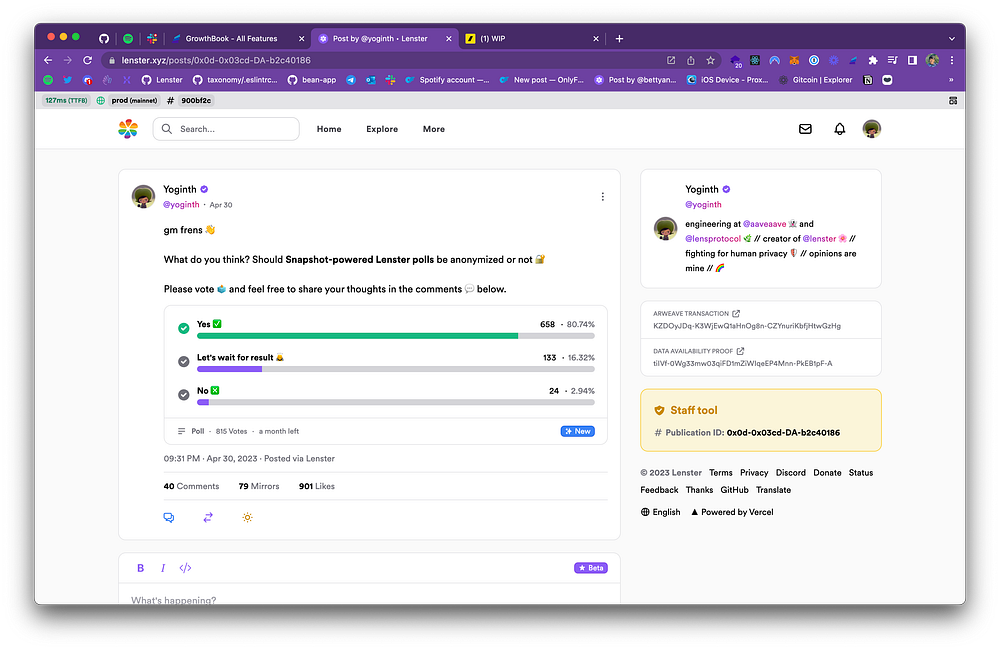
Task: Click the Yes poll progress bar
Action: coord(395,336)
